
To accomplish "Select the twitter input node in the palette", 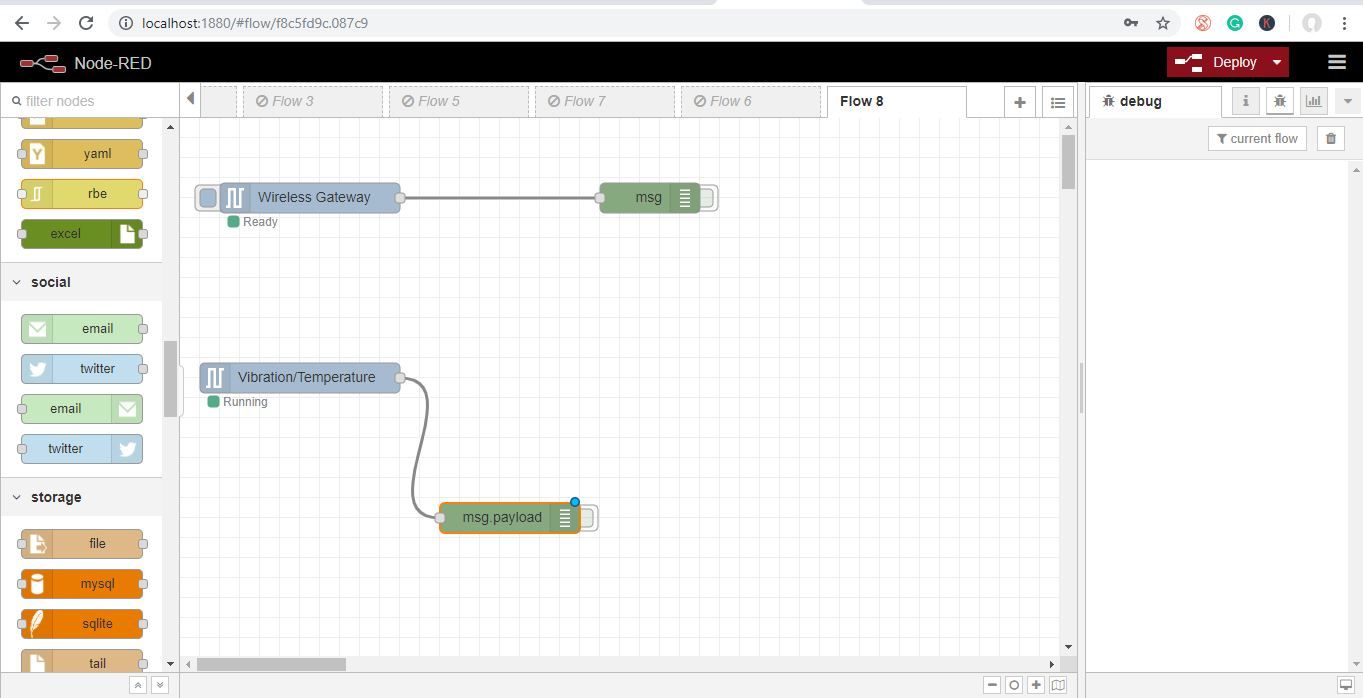I will (82, 368).
